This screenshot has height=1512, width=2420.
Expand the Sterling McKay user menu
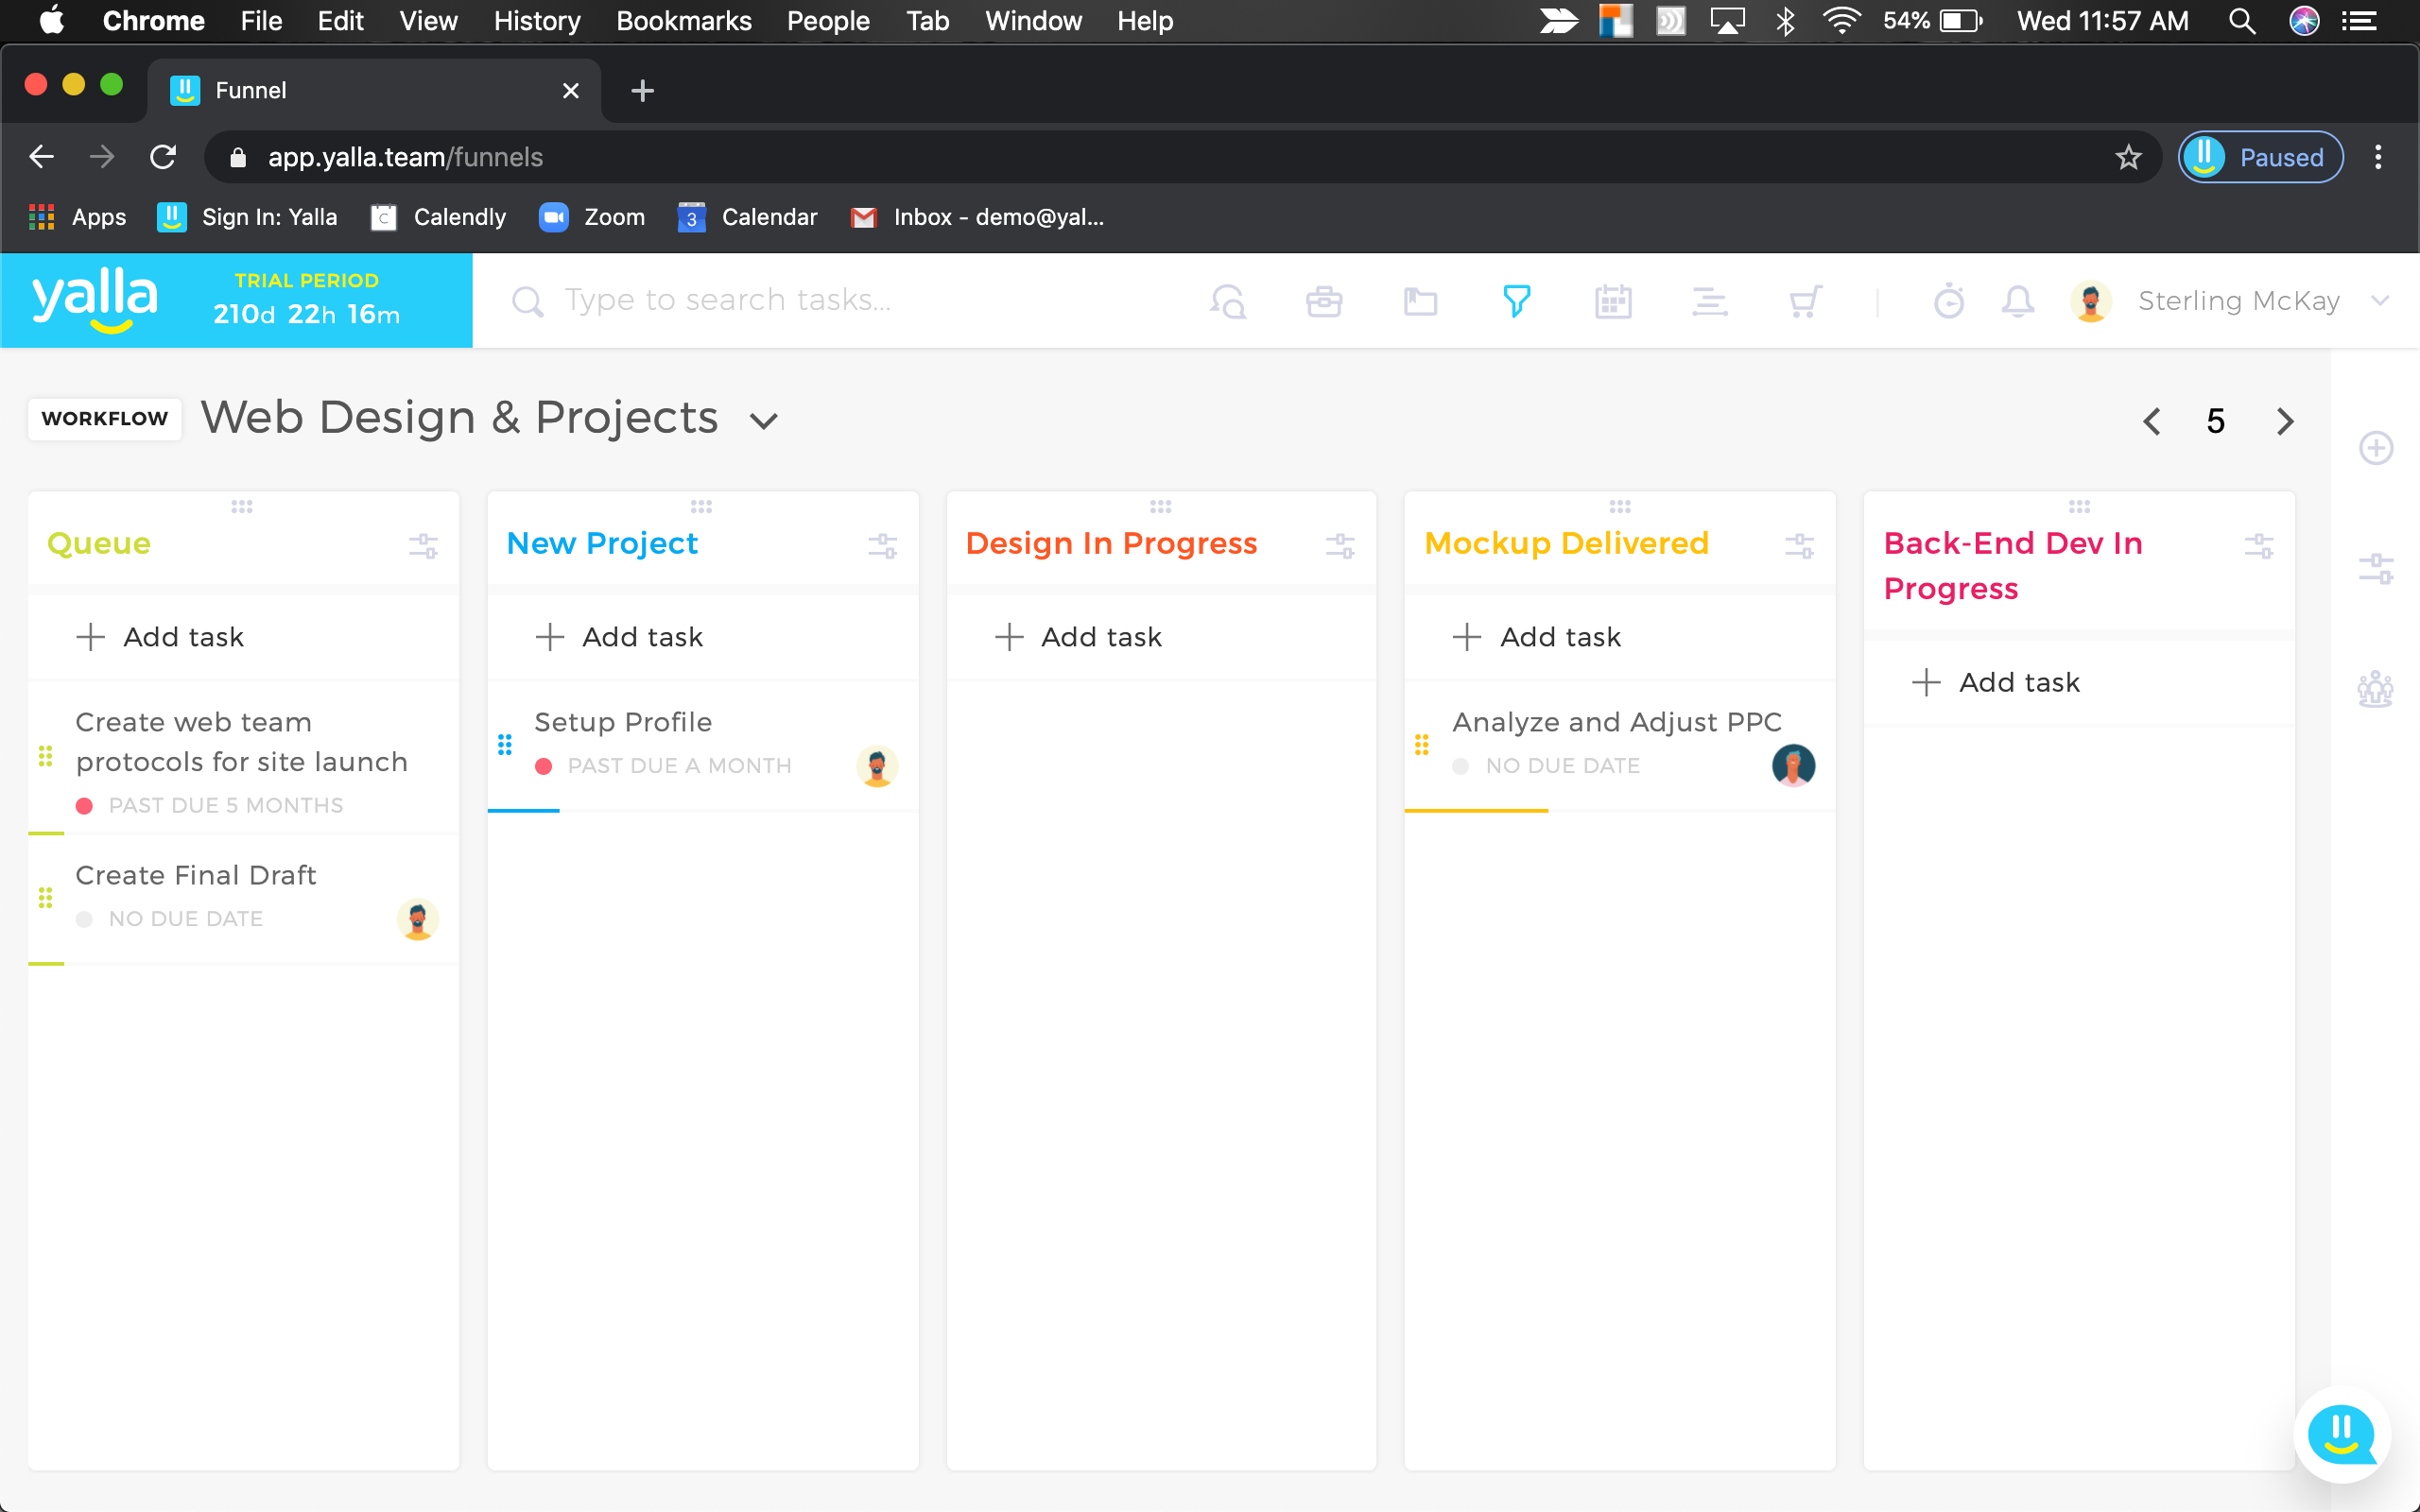[x=2380, y=301]
